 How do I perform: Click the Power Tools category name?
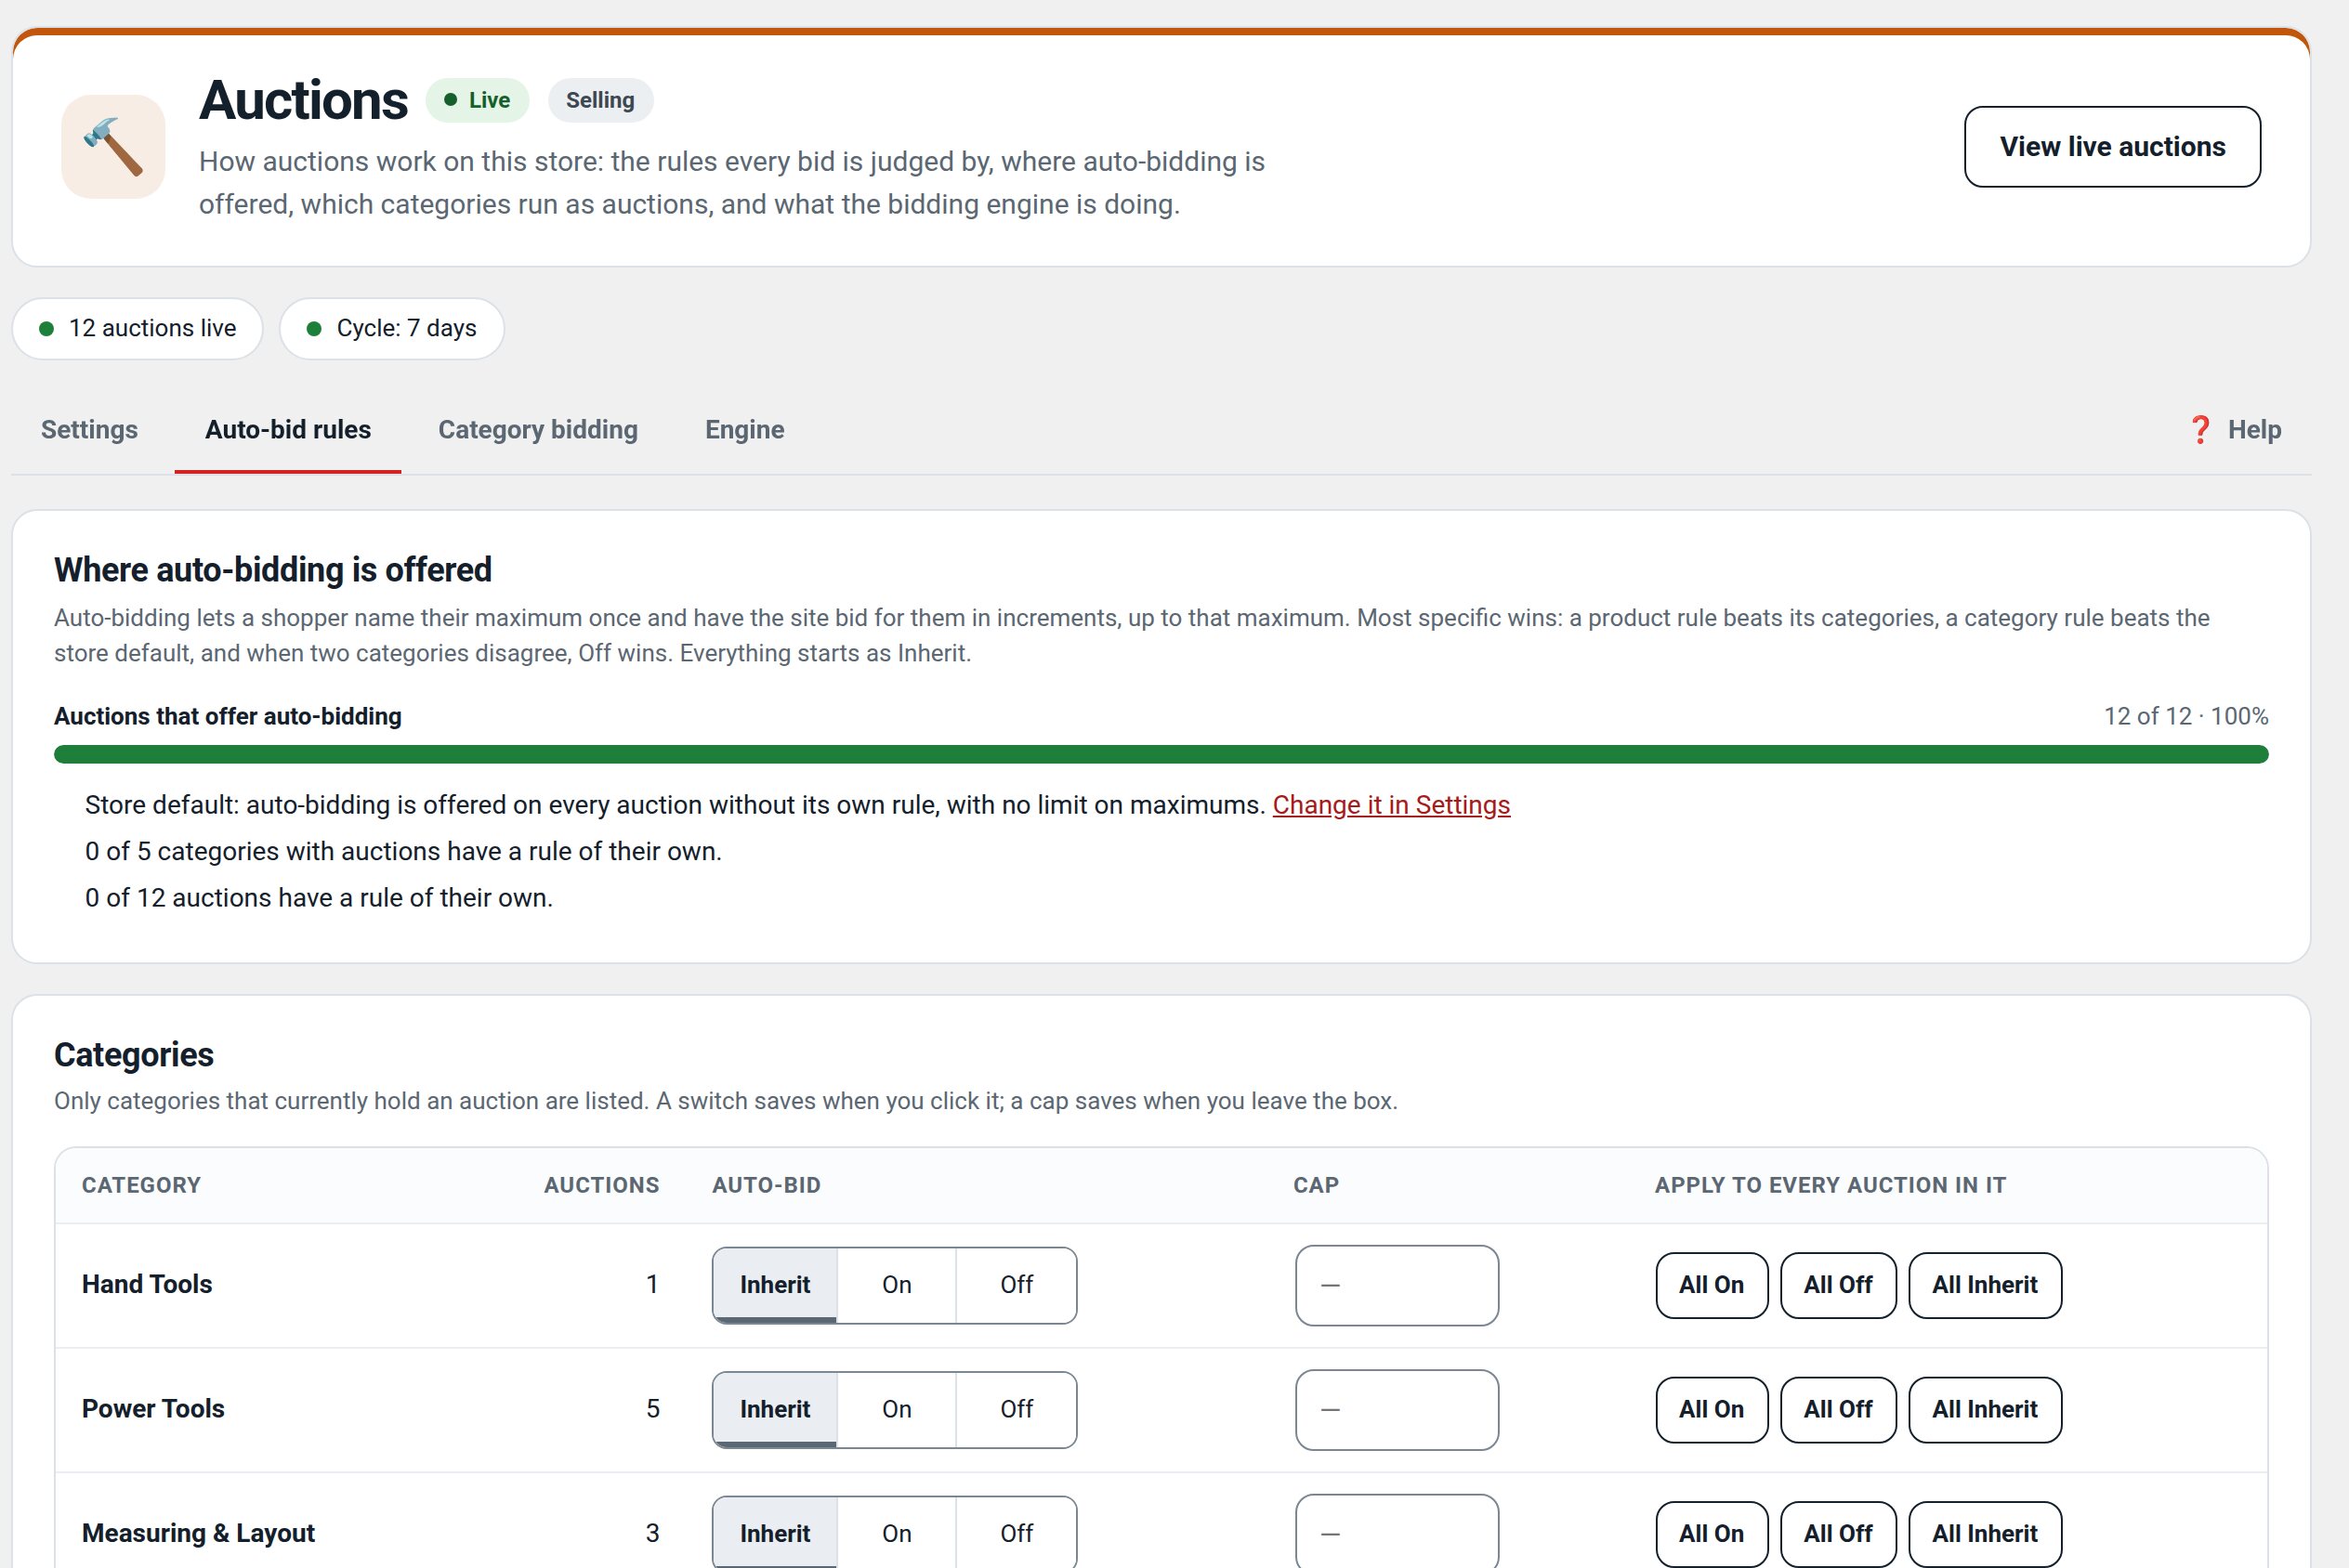(153, 1408)
